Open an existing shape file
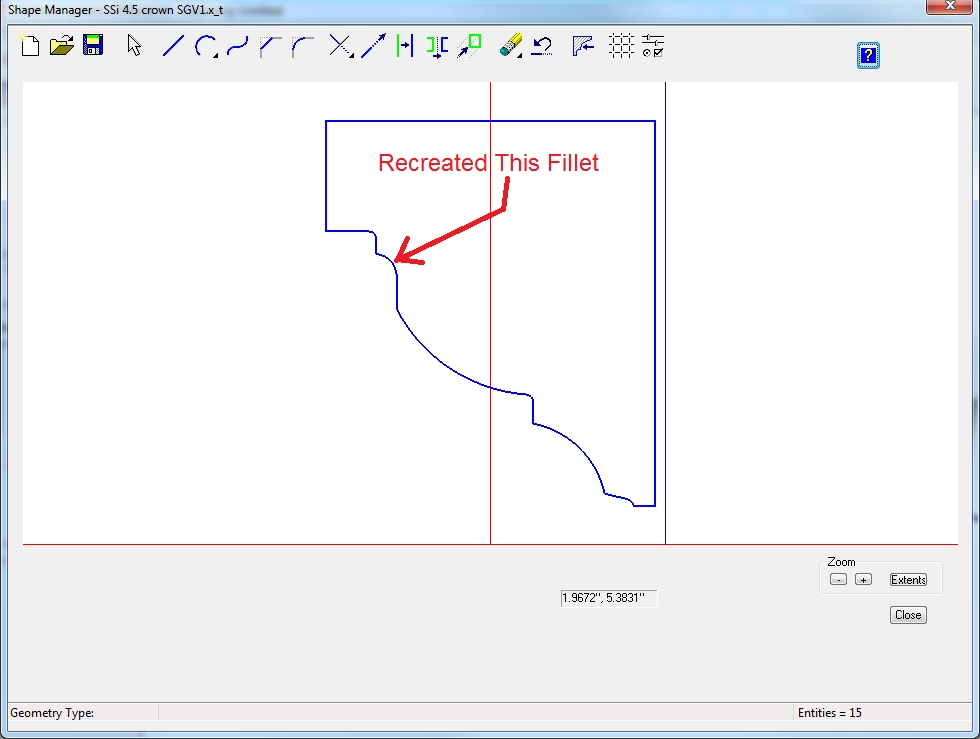Viewport: 980px width, 739px height. [x=61, y=45]
